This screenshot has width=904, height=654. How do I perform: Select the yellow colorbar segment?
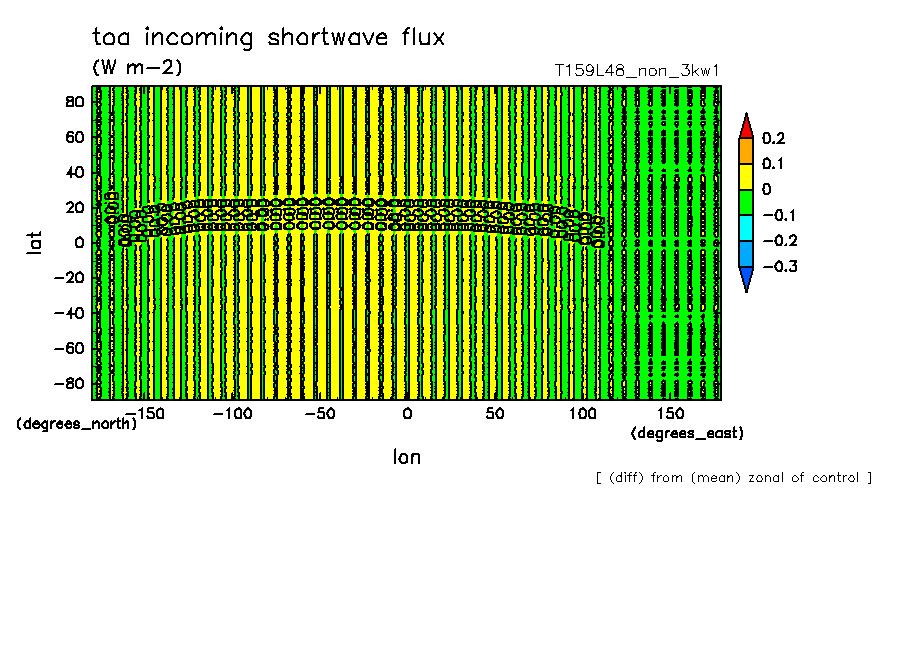[746, 177]
